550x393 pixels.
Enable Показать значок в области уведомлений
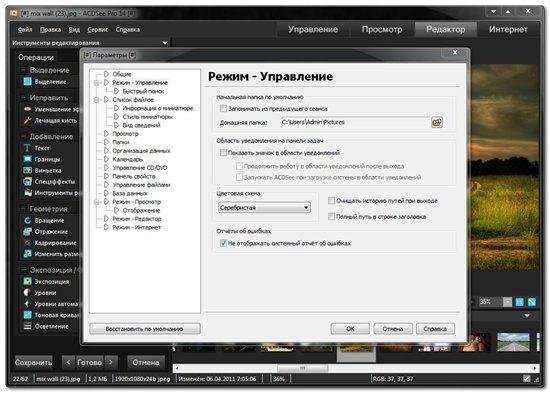(223, 153)
